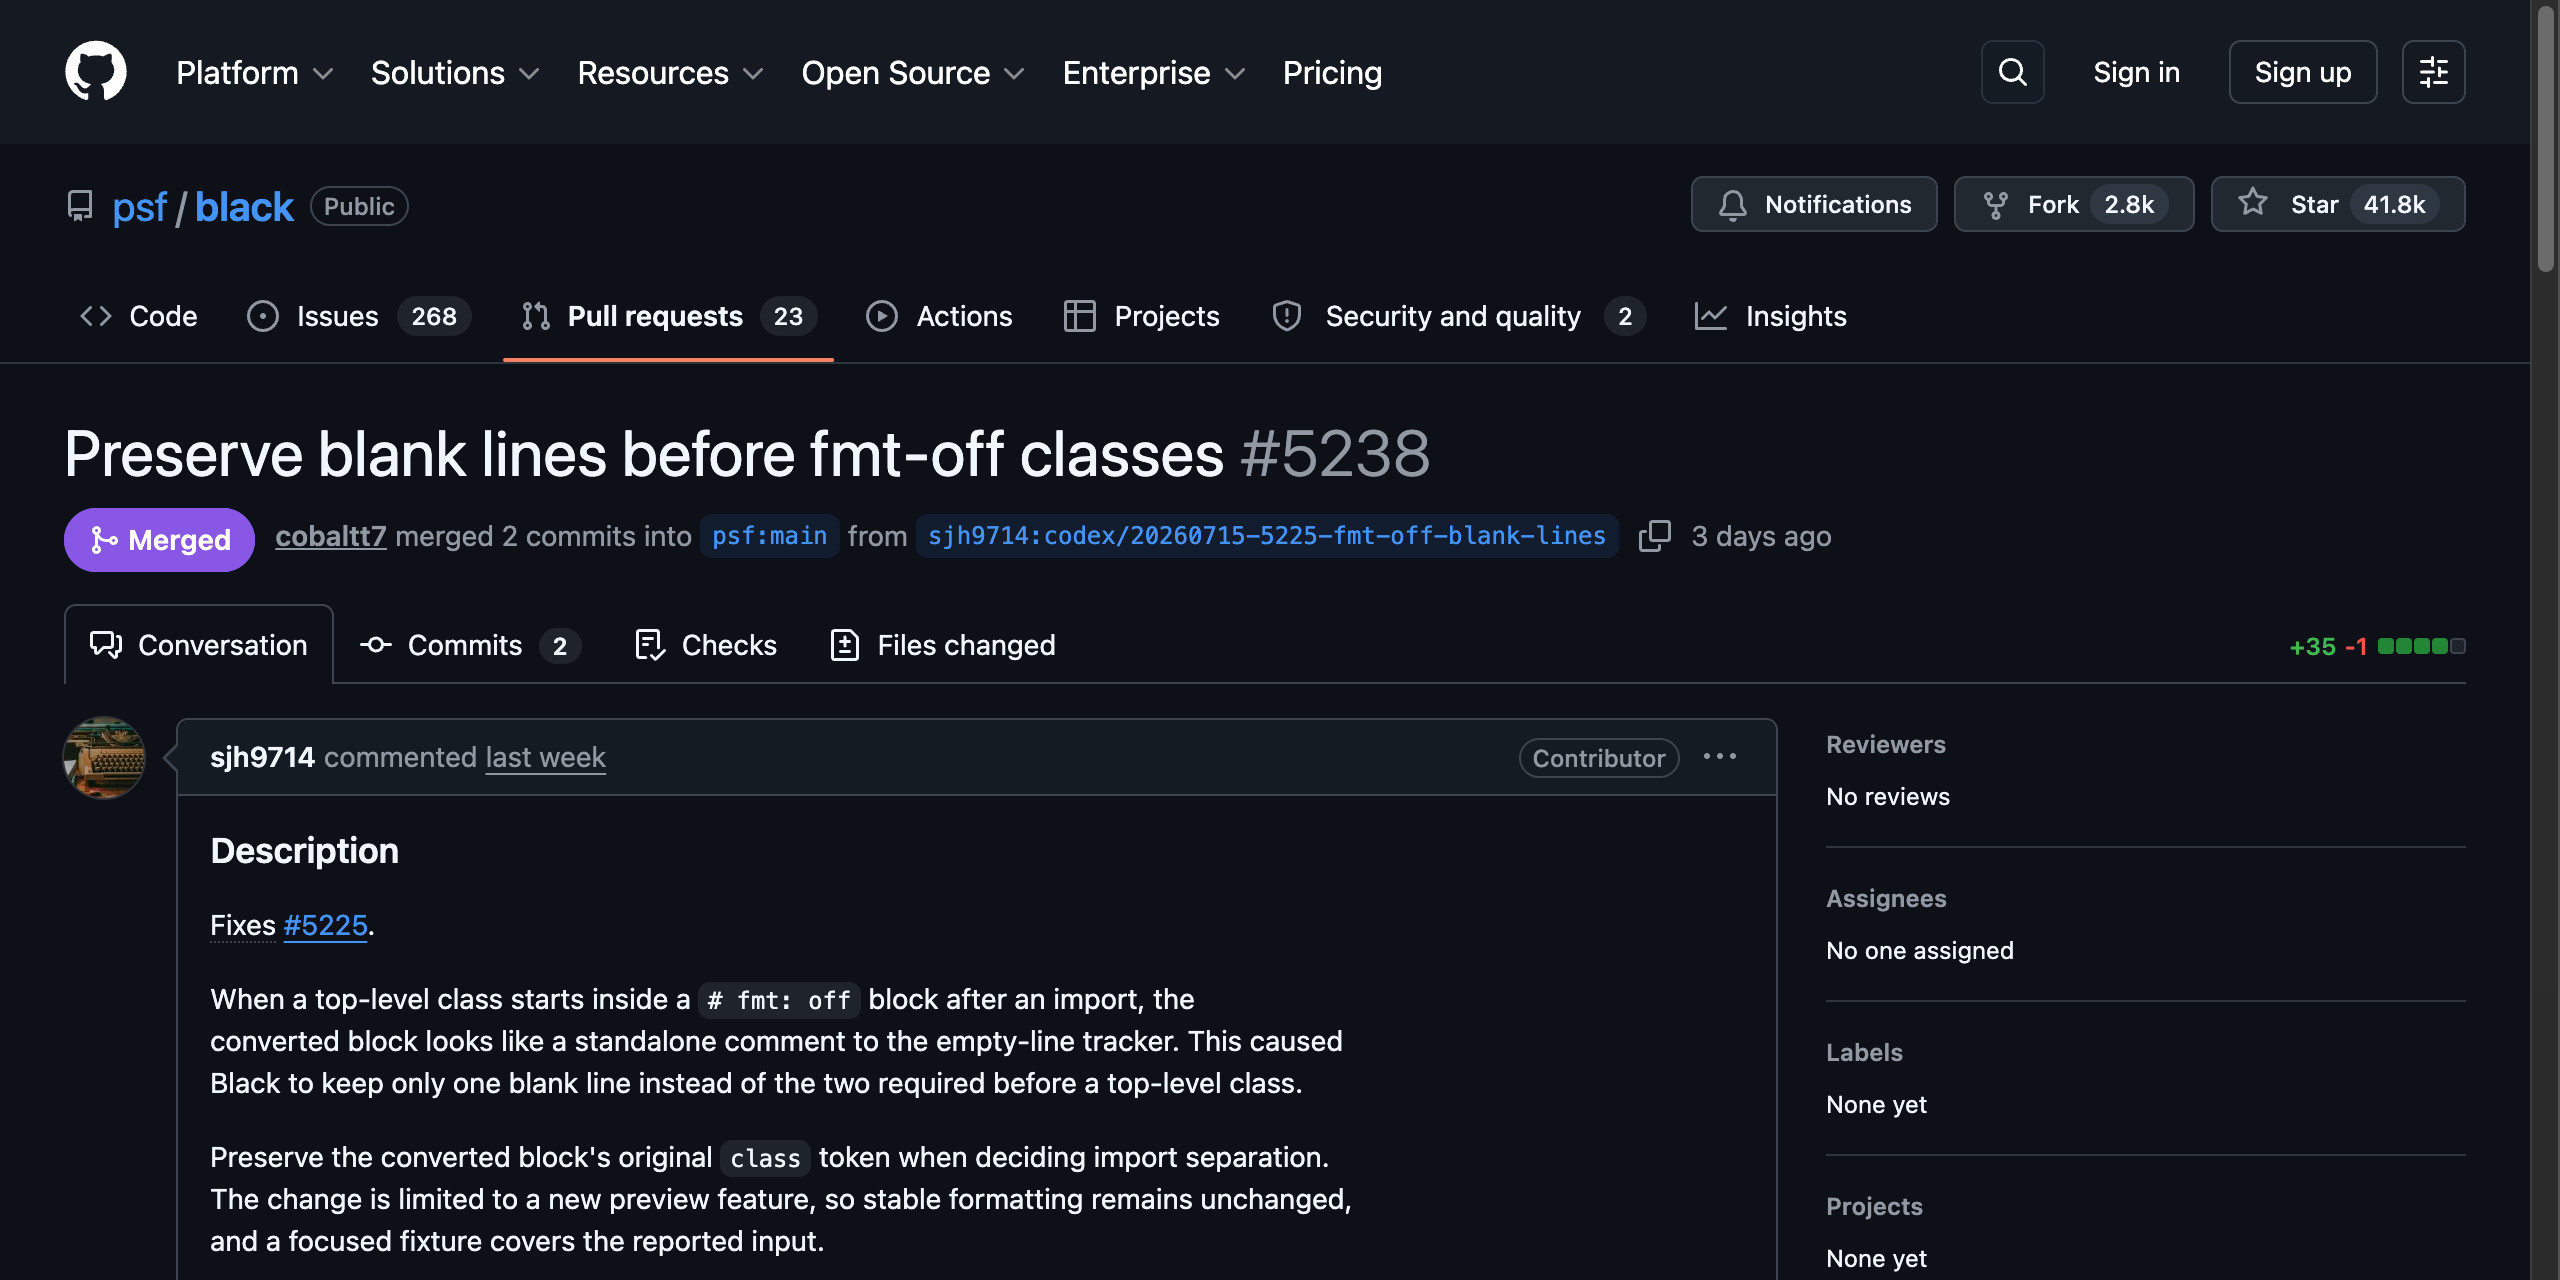Open the Projects tab

(1141, 316)
